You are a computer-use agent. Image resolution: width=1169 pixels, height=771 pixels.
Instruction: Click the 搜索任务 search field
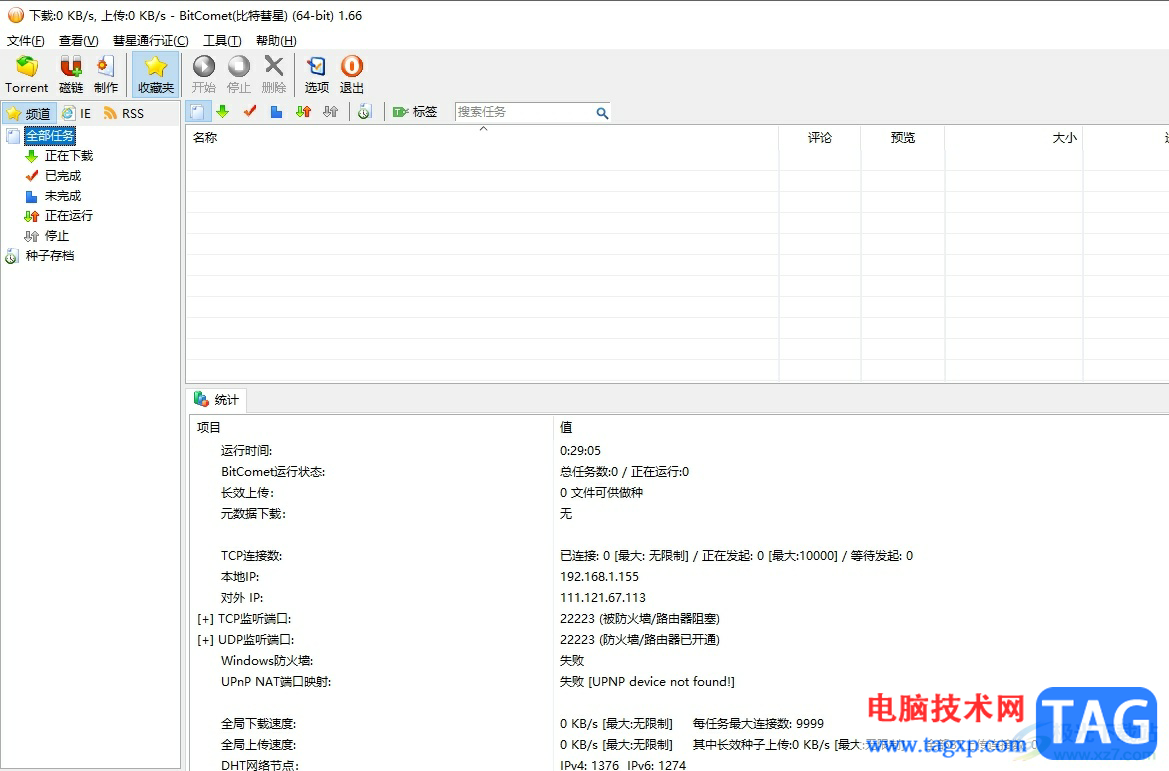(x=524, y=112)
